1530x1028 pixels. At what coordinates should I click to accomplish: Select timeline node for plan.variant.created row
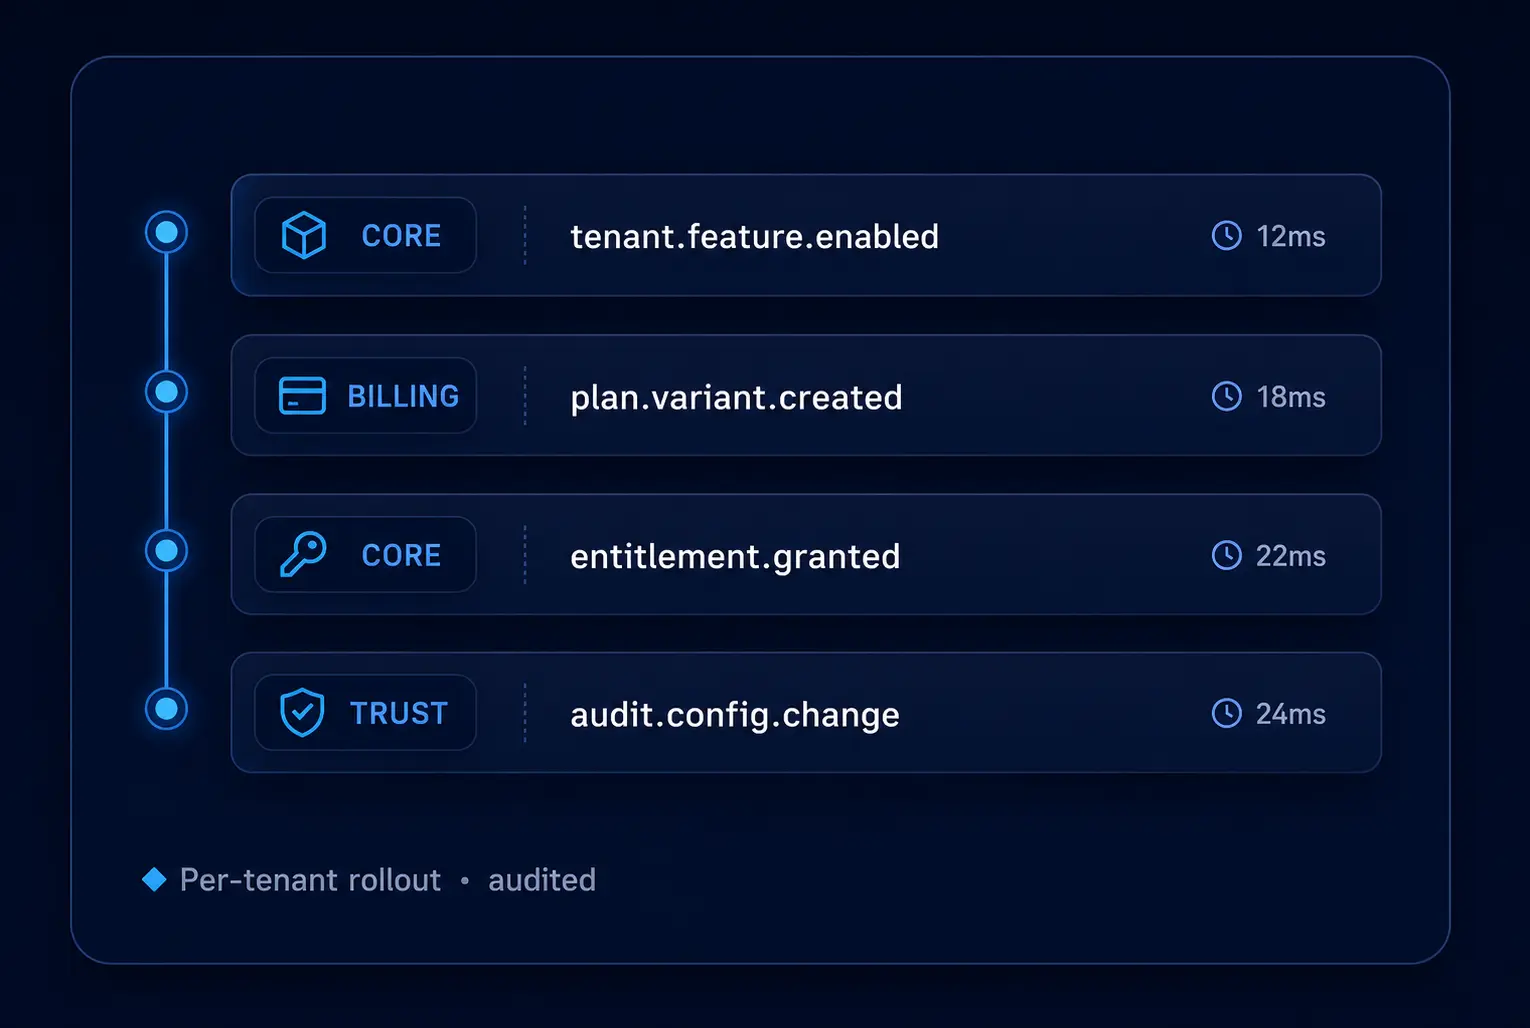click(x=167, y=391)
